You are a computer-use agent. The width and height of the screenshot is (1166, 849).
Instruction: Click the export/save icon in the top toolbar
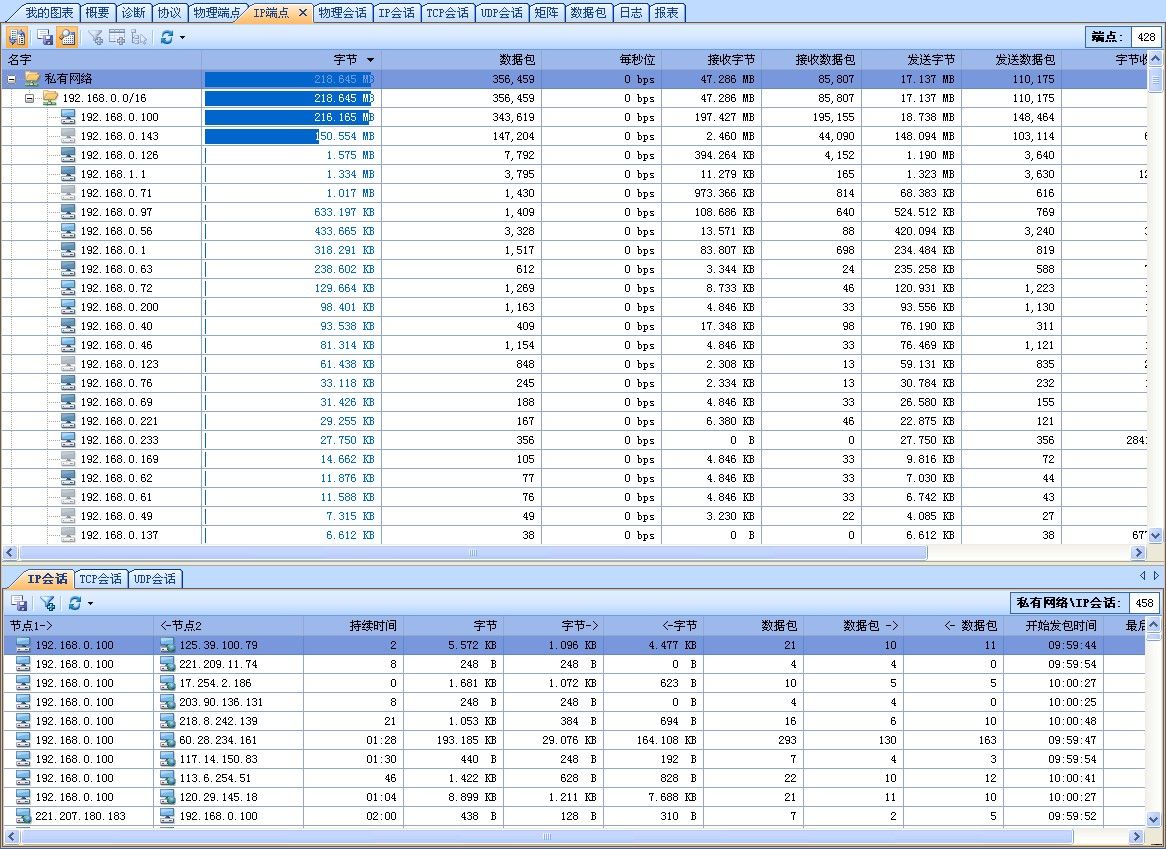tap(45, 37)
